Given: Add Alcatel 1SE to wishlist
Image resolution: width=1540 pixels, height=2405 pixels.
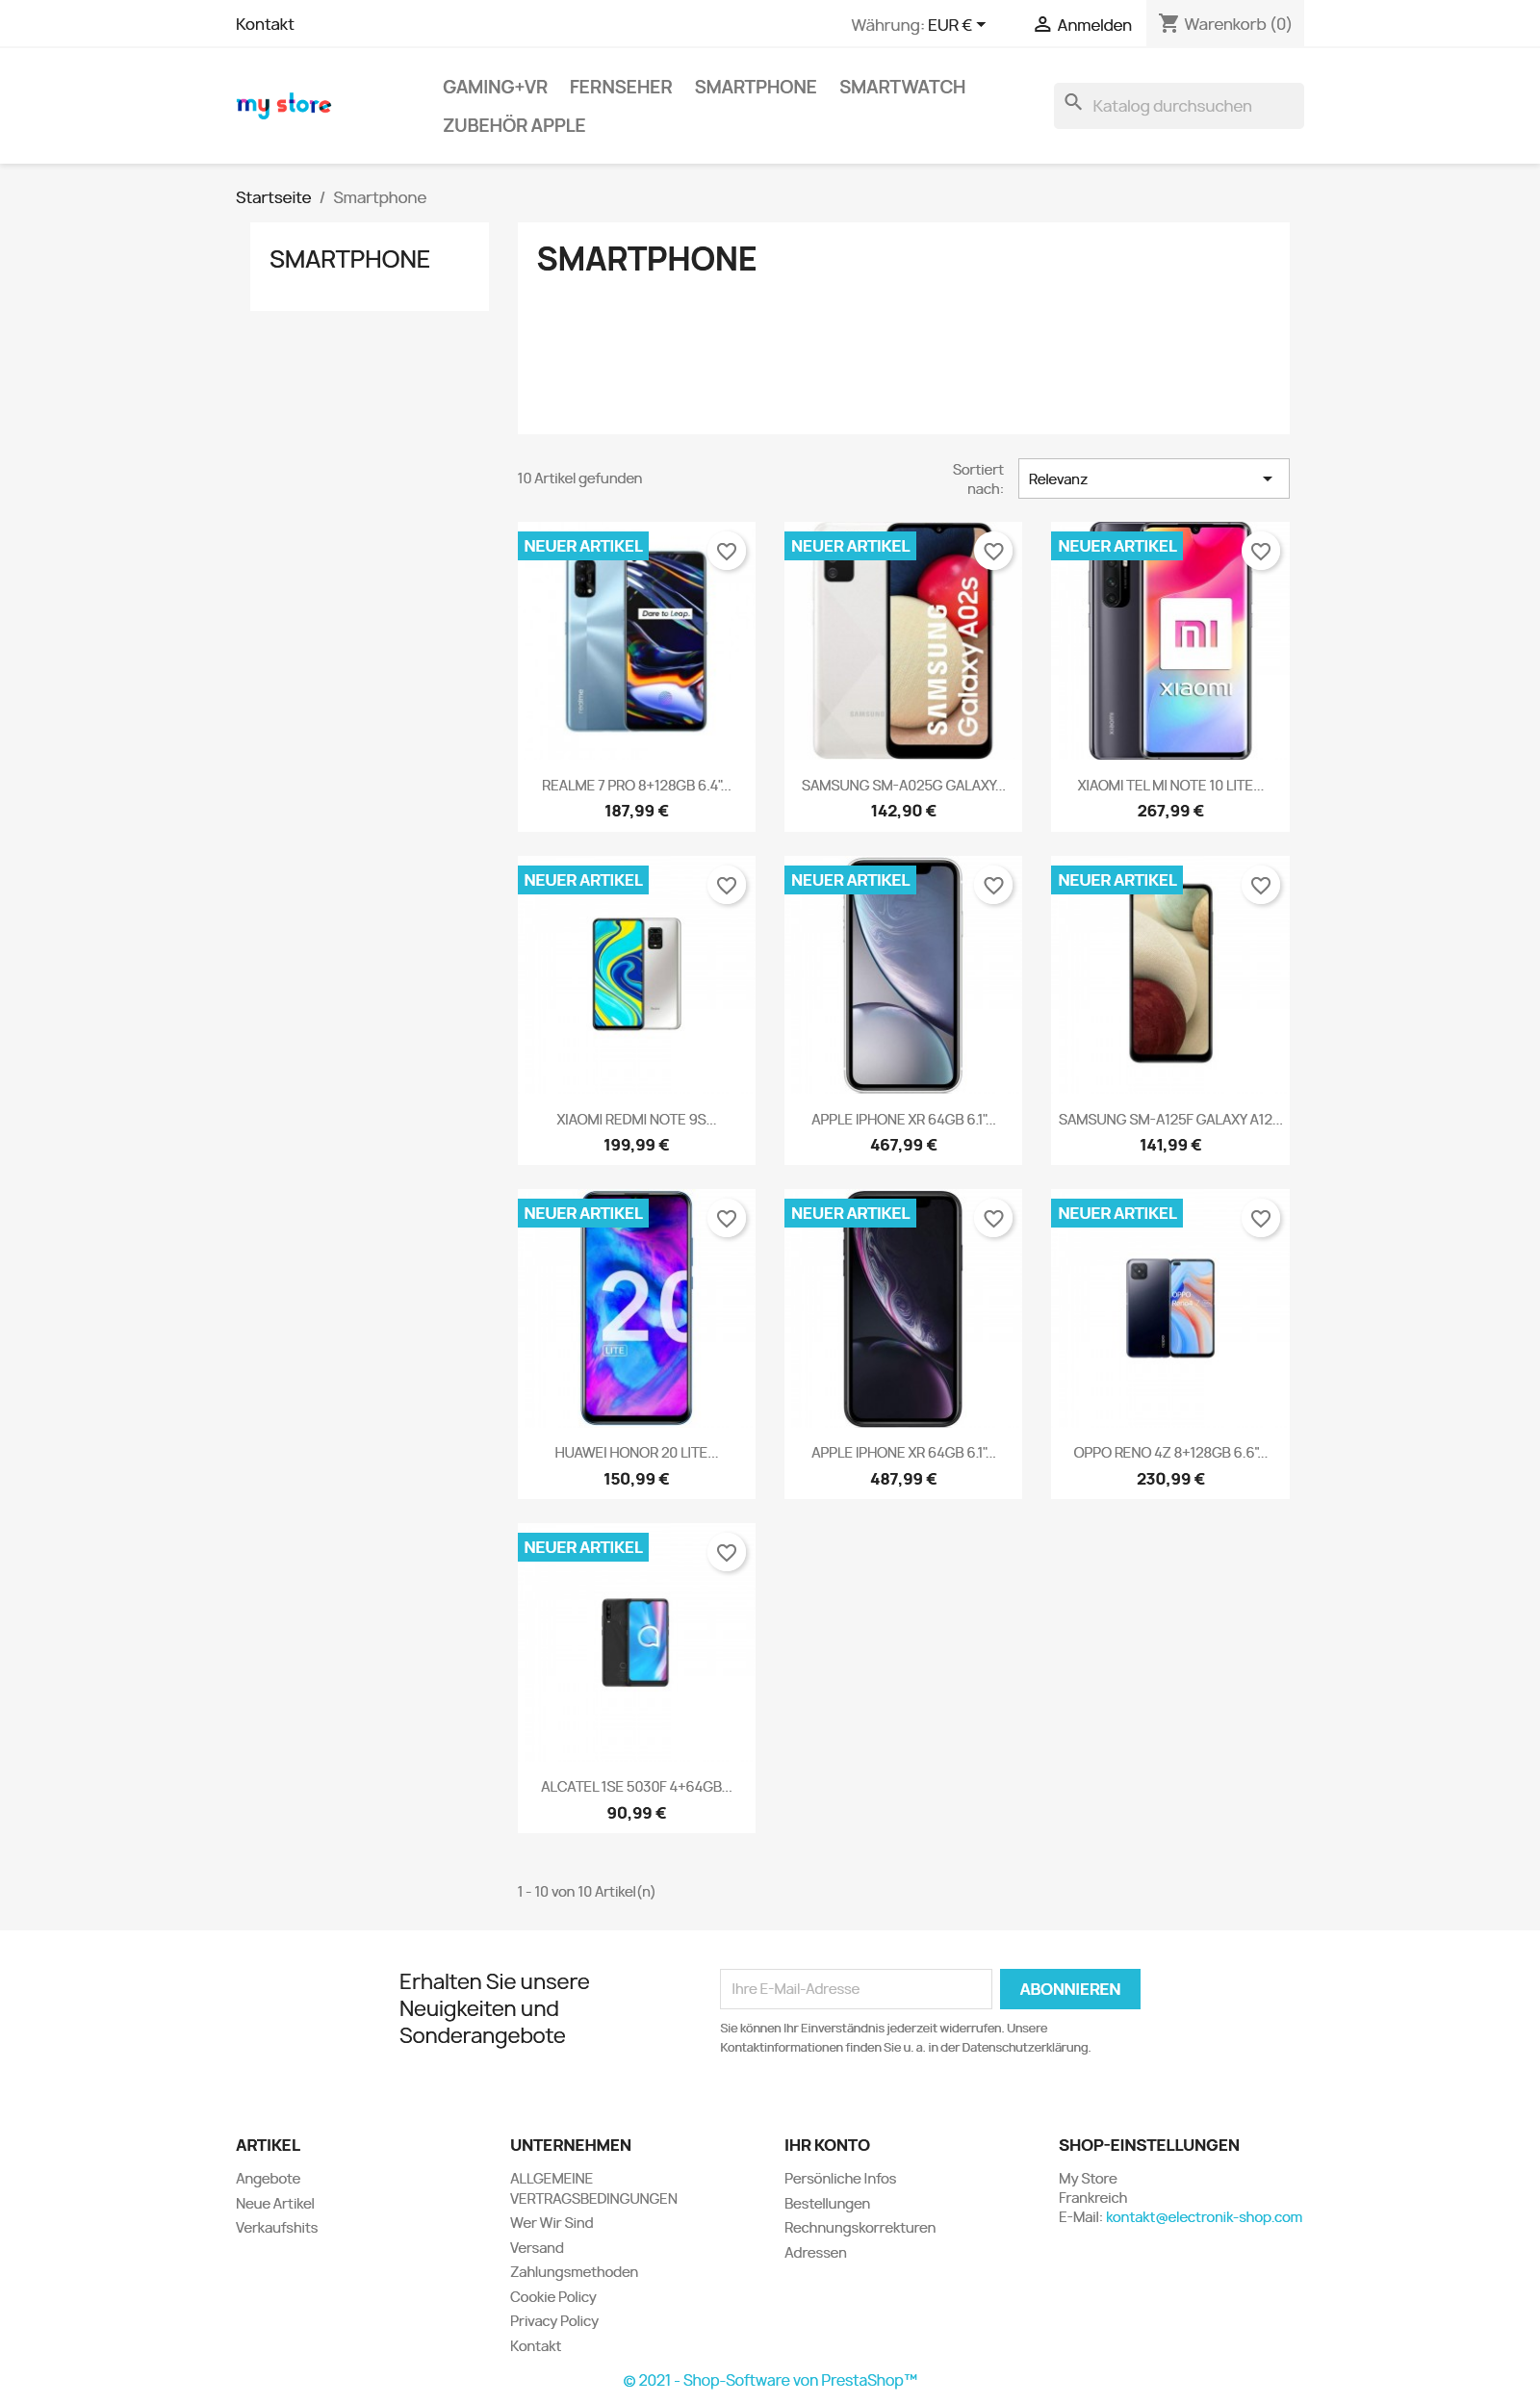Looking at the screenshot, I should click(x=726, y=1552).
